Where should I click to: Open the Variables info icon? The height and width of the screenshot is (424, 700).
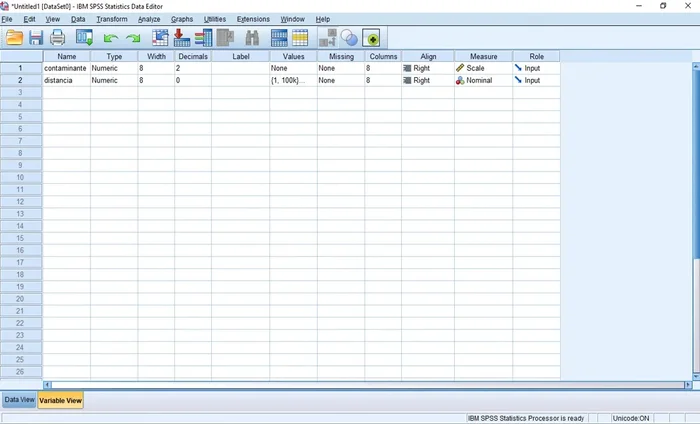click(204, 38)
